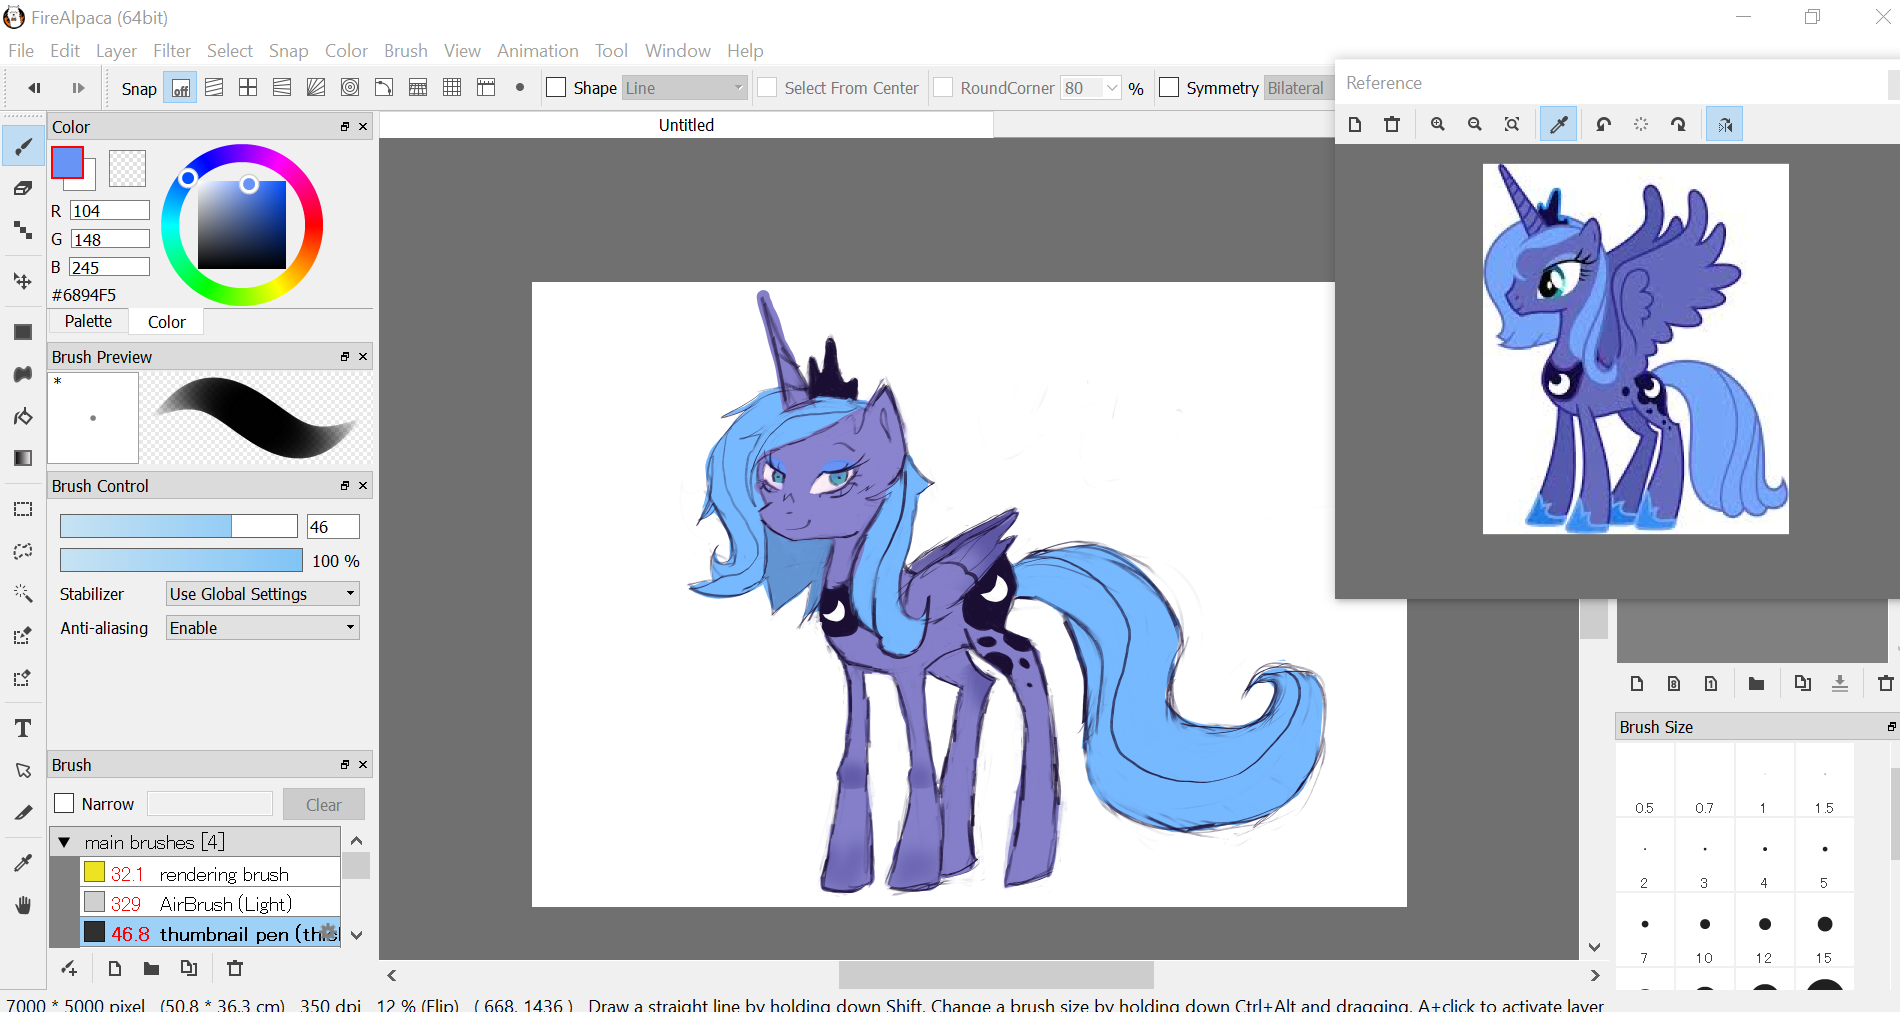Select the Magic Wand tool

click(23, 593)
